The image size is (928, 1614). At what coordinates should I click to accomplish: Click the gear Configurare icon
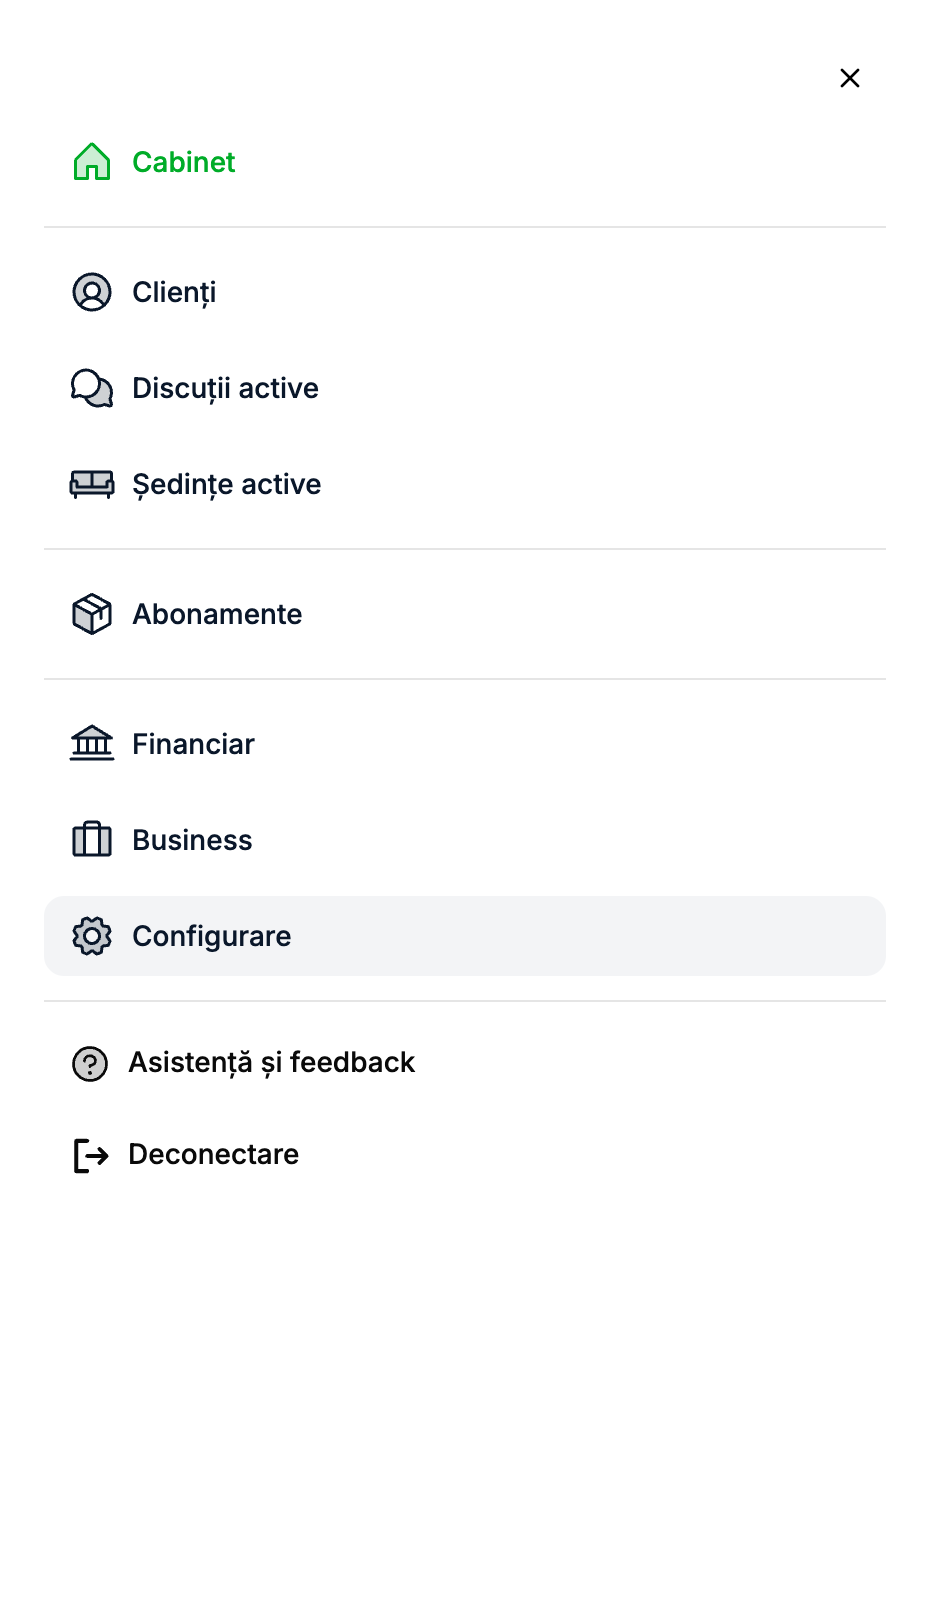pos(92,936)
